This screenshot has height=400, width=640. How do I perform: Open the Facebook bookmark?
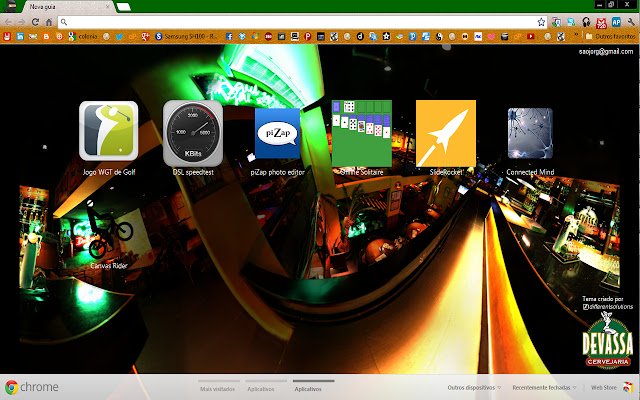(x=229, y=36)
